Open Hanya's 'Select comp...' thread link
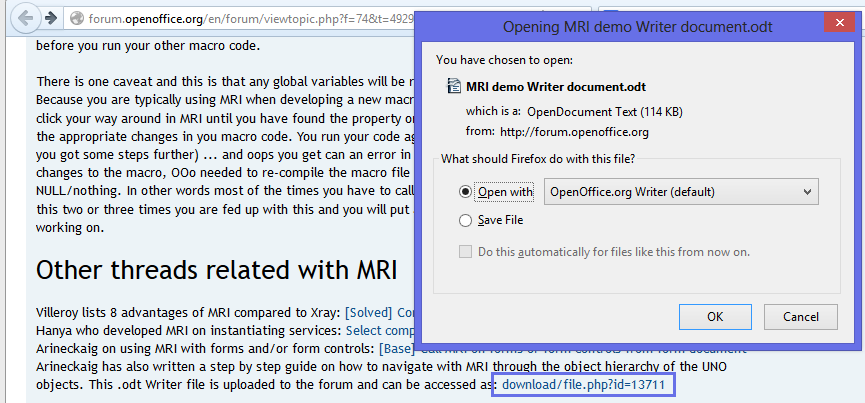 [380, 330]
